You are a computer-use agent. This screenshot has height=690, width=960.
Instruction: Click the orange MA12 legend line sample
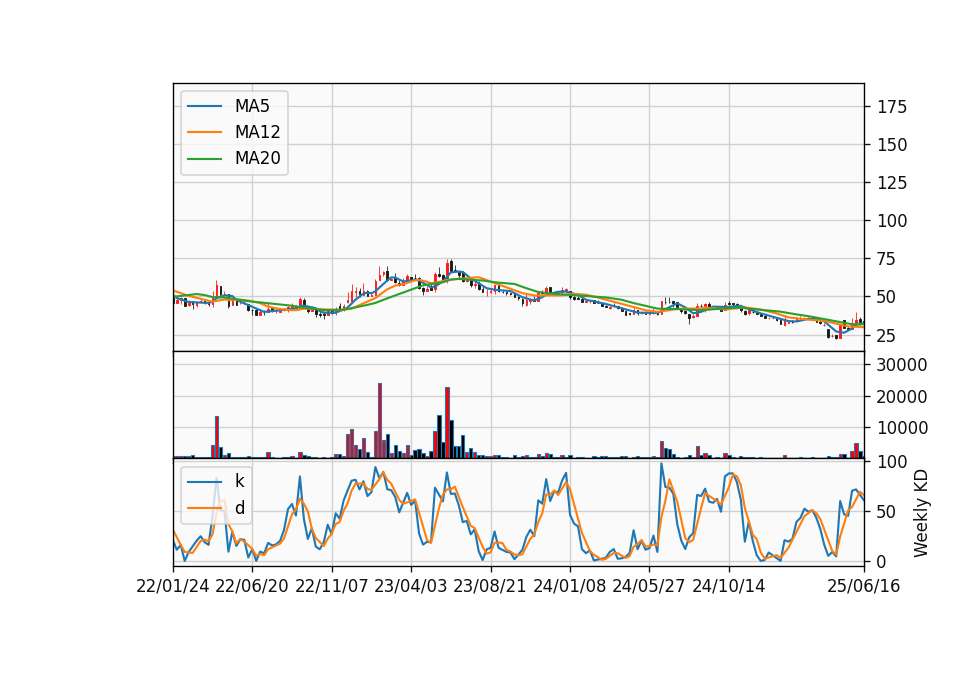204,132
